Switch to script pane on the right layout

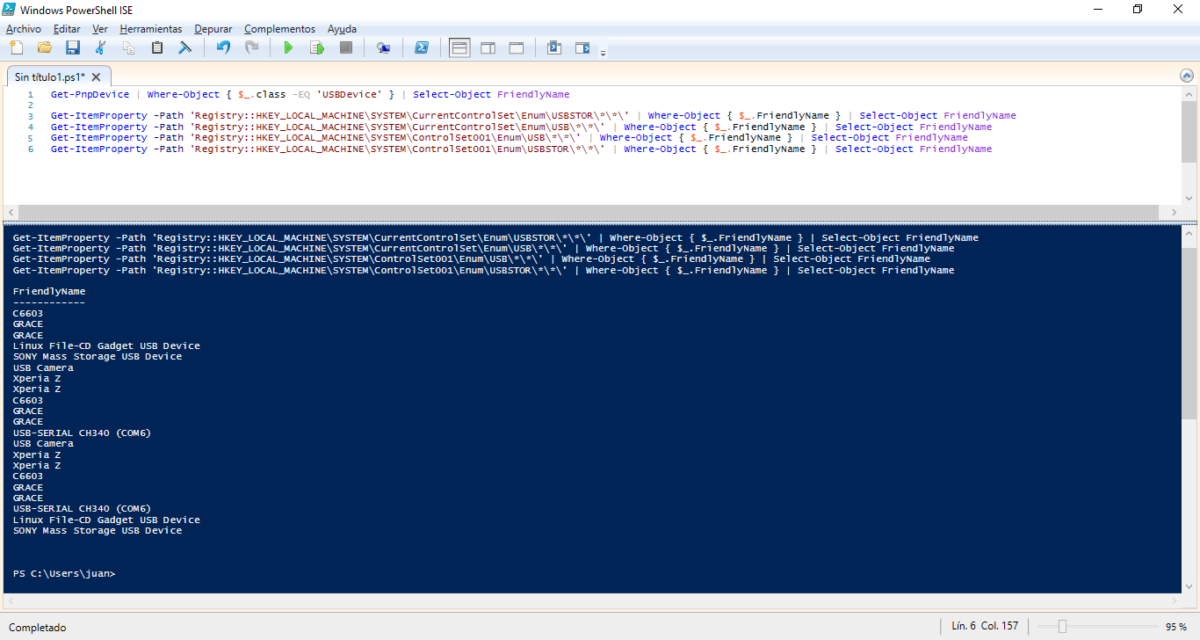click(488, 47)
